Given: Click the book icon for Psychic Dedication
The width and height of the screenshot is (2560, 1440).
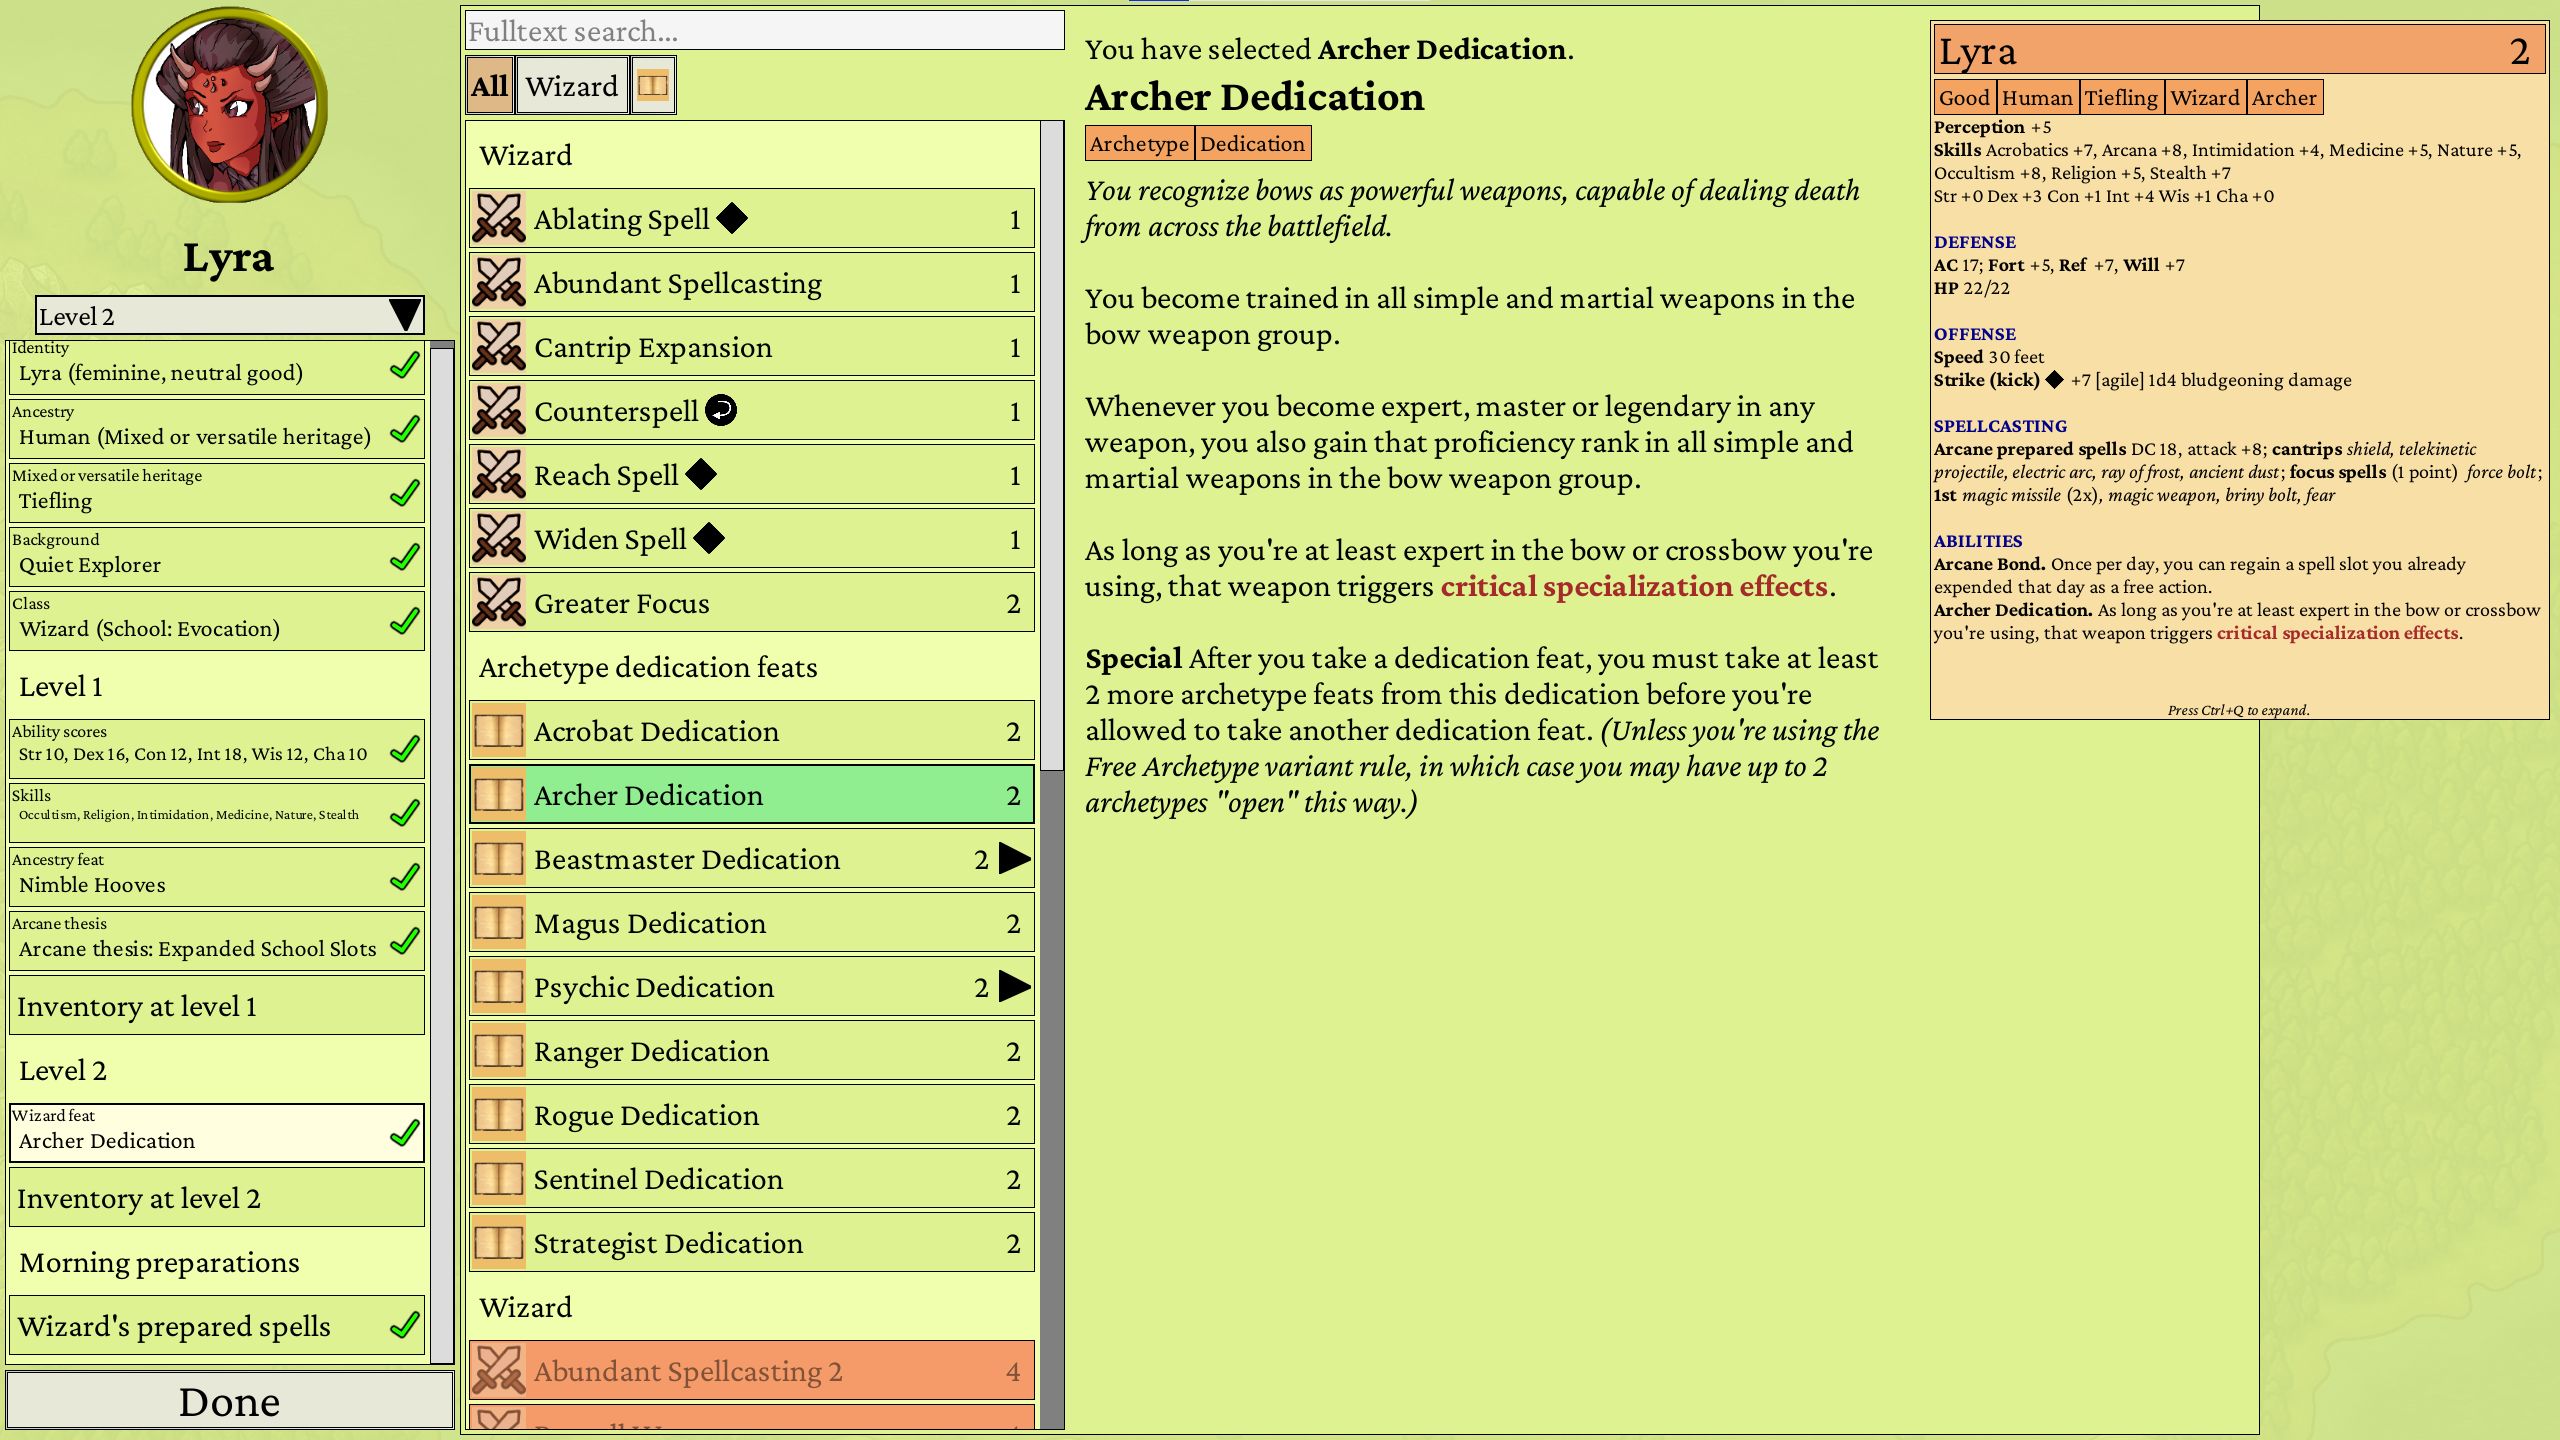Looking at the screenshot, I should pyautogui.click(x=498, y=986).
